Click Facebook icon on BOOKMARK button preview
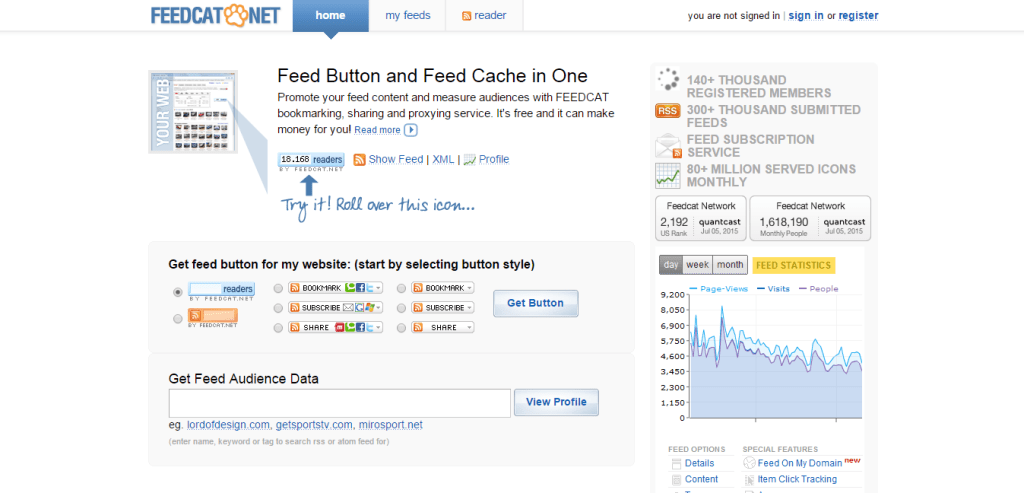The image size is (1024, 493). (360, 288)
